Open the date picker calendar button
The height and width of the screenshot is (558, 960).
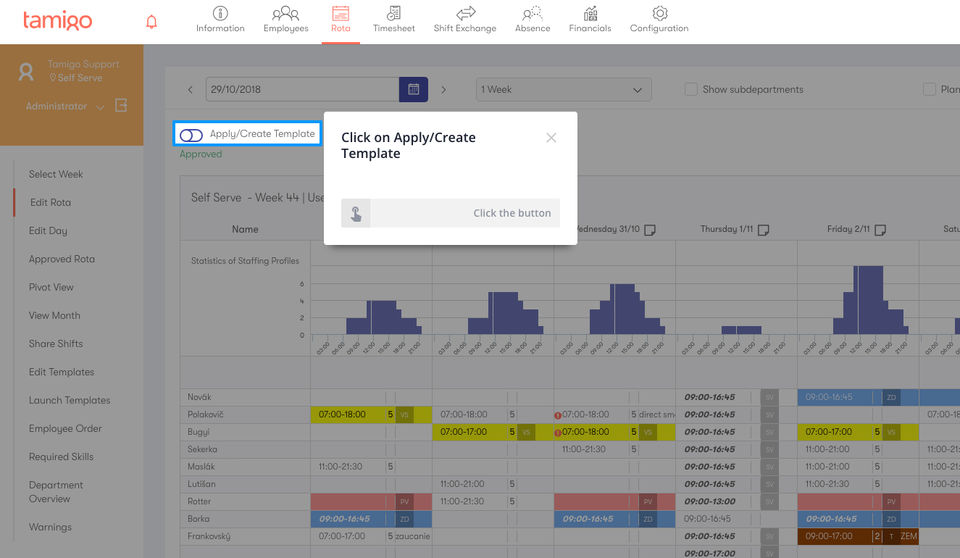(413, 89)
